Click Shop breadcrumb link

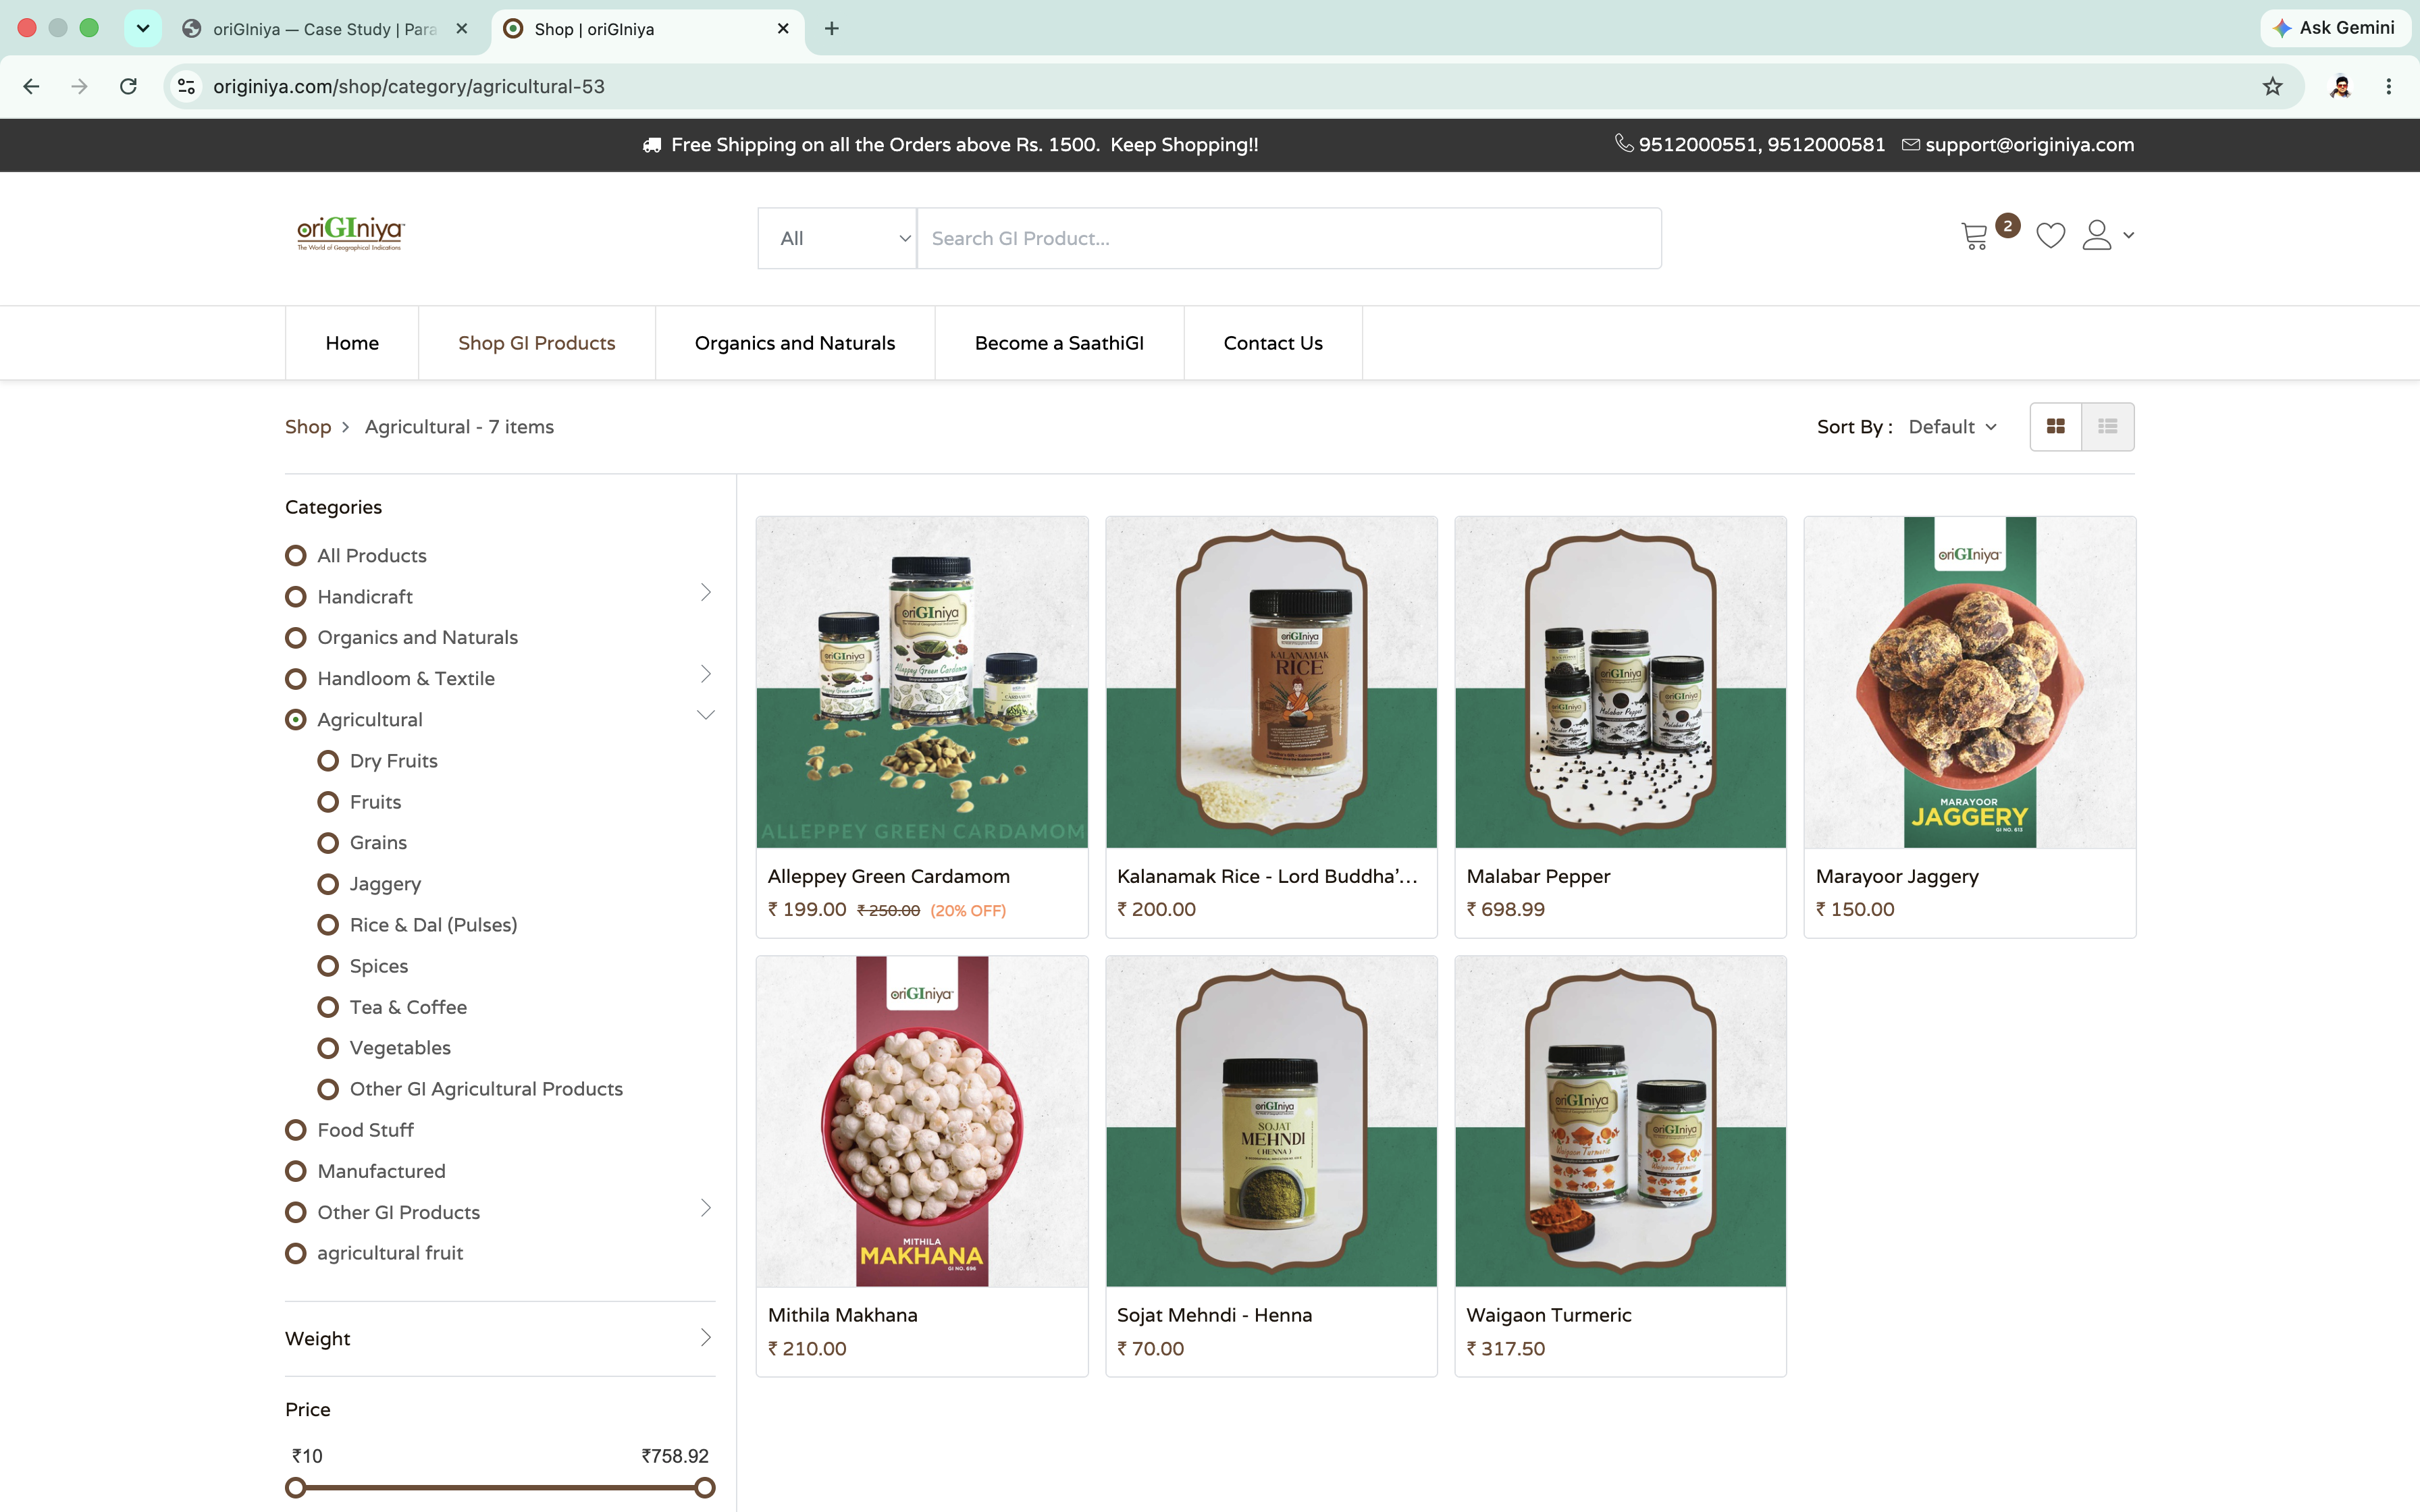click(308, 427)
